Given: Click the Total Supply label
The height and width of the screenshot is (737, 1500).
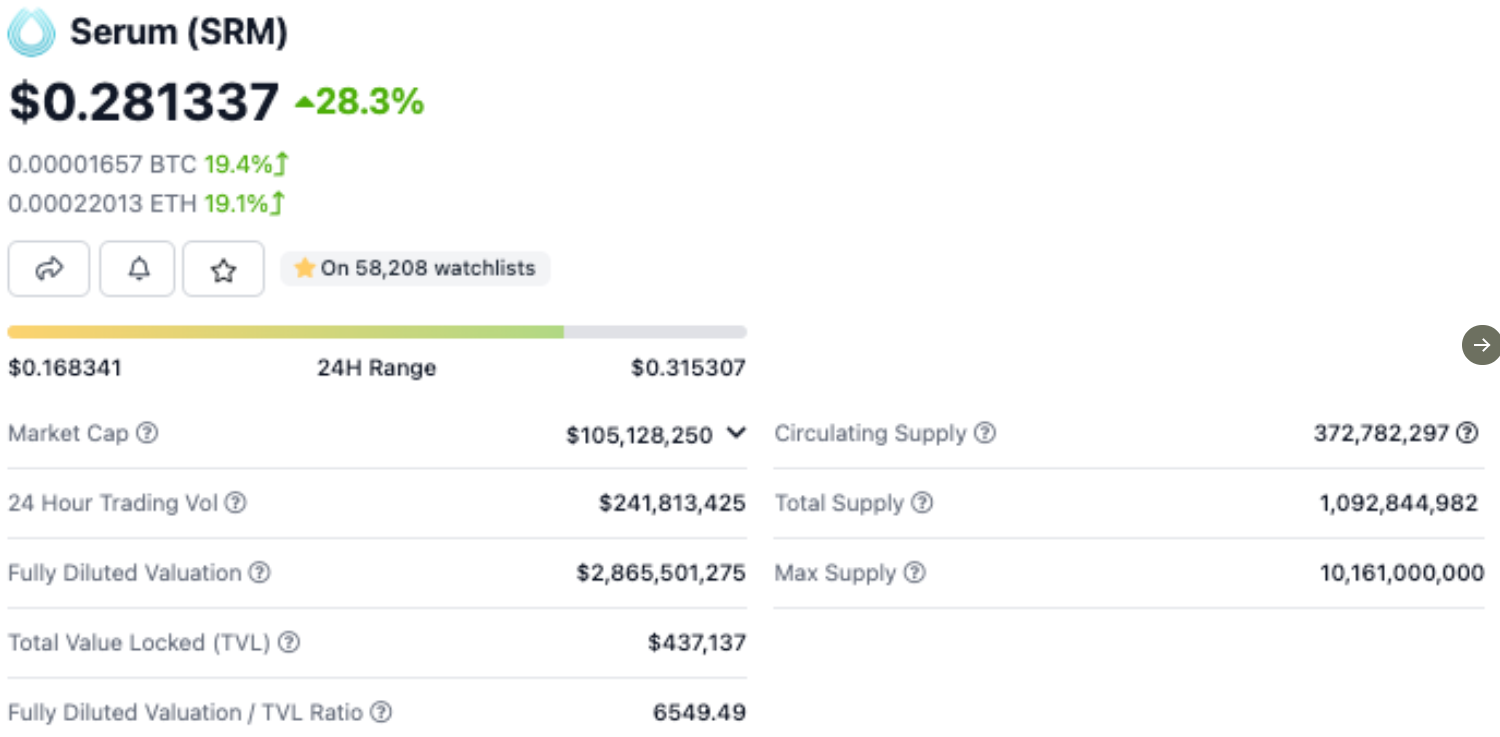Looking at the screenshot, I should (x=839, y=503).
